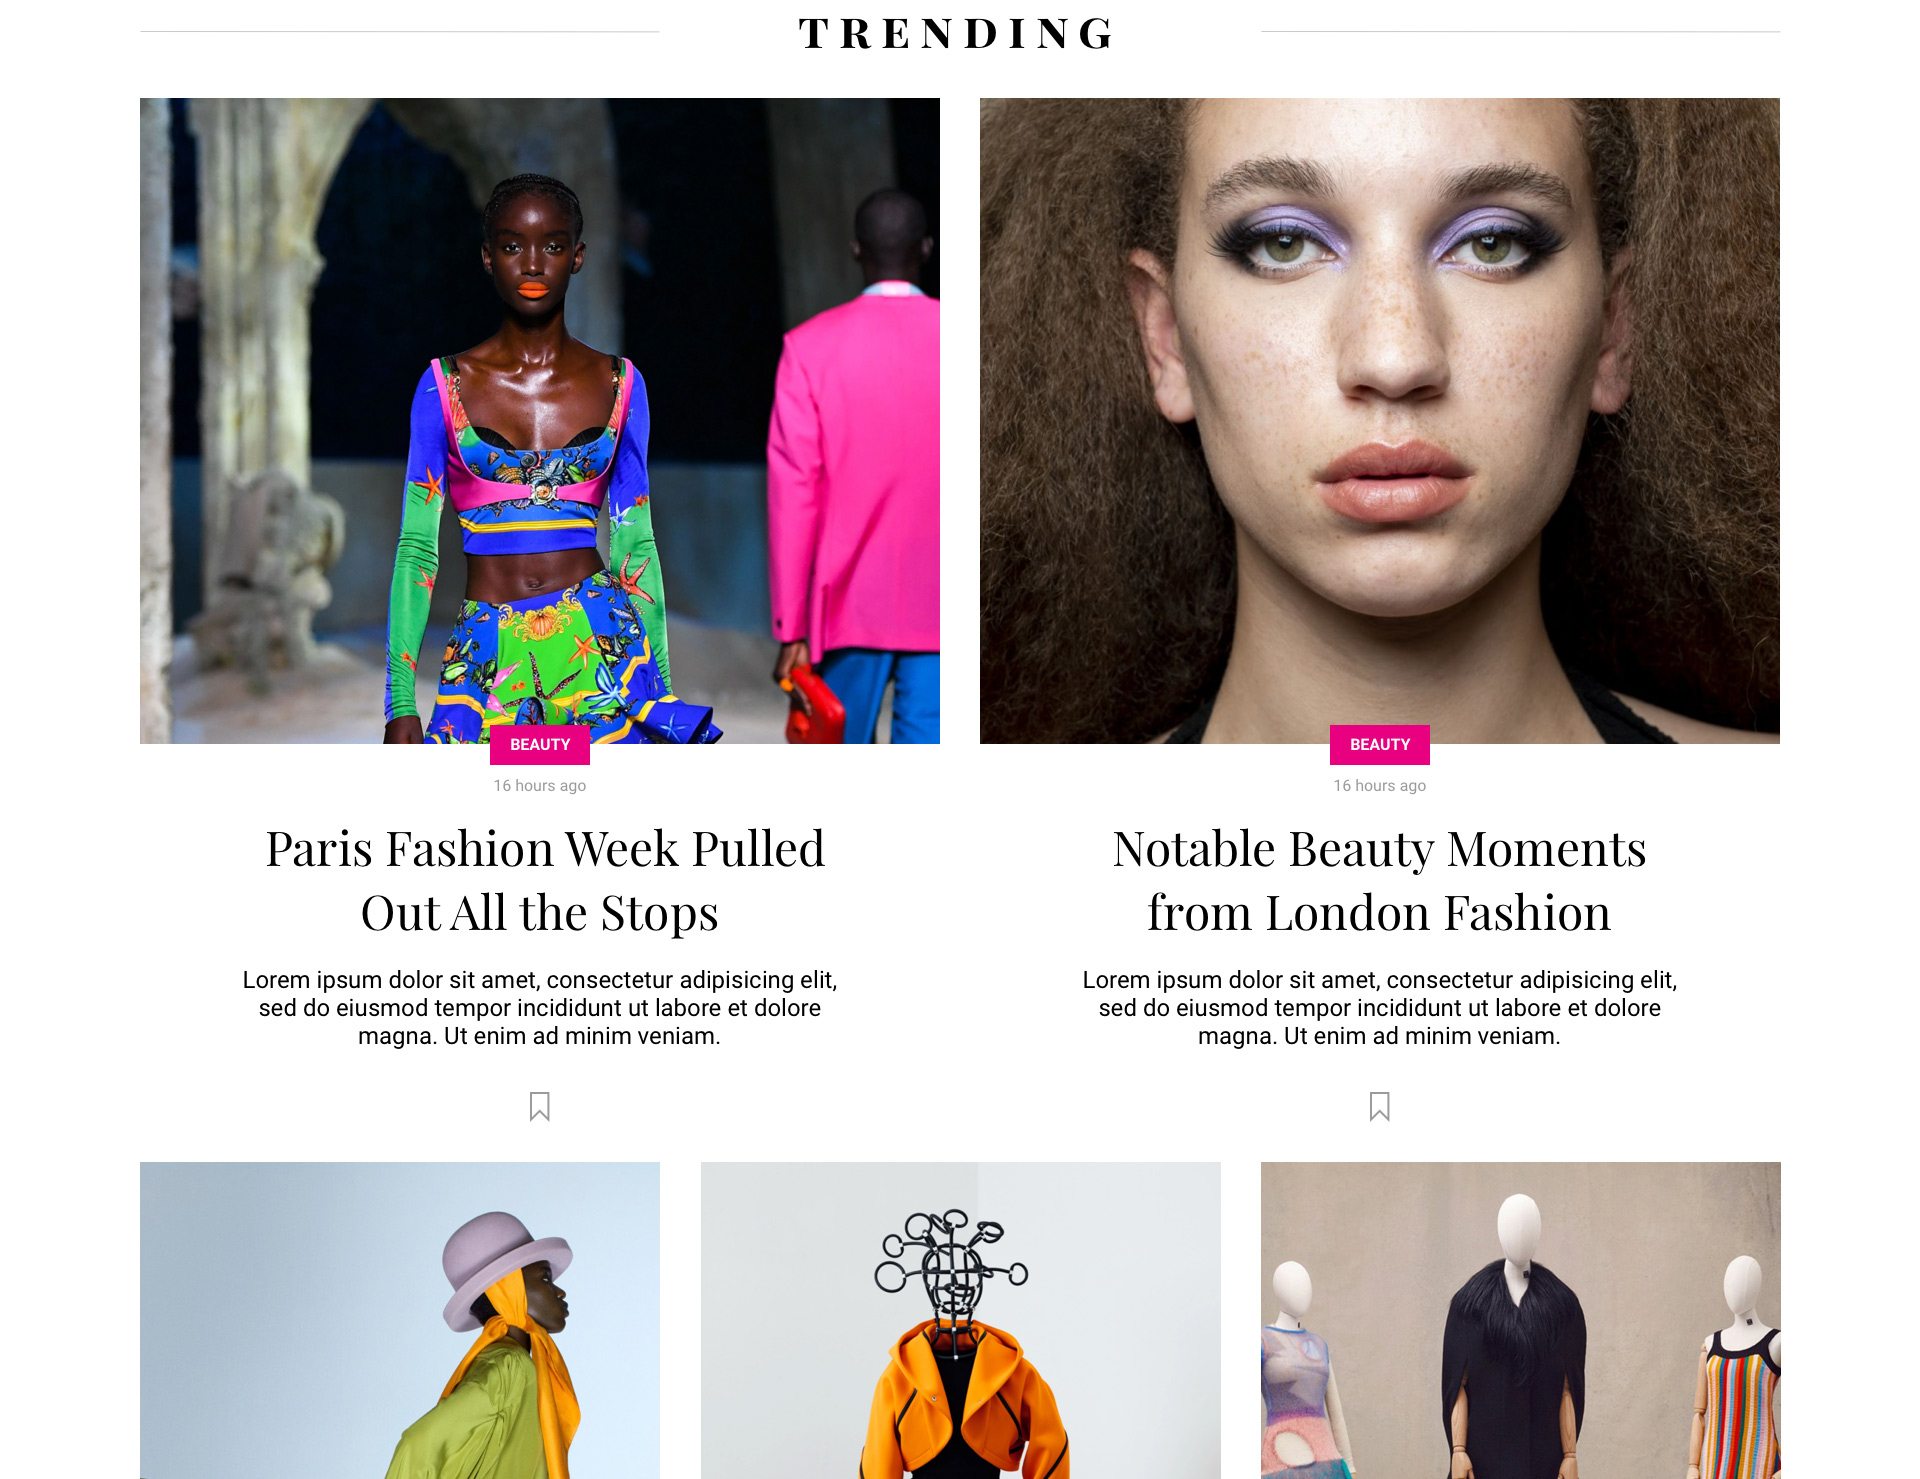The height and width of the screenshot is (1479, 1920).
Task: Click the BEAUTY tag under runway photo
Action: (x=540, y=745)
